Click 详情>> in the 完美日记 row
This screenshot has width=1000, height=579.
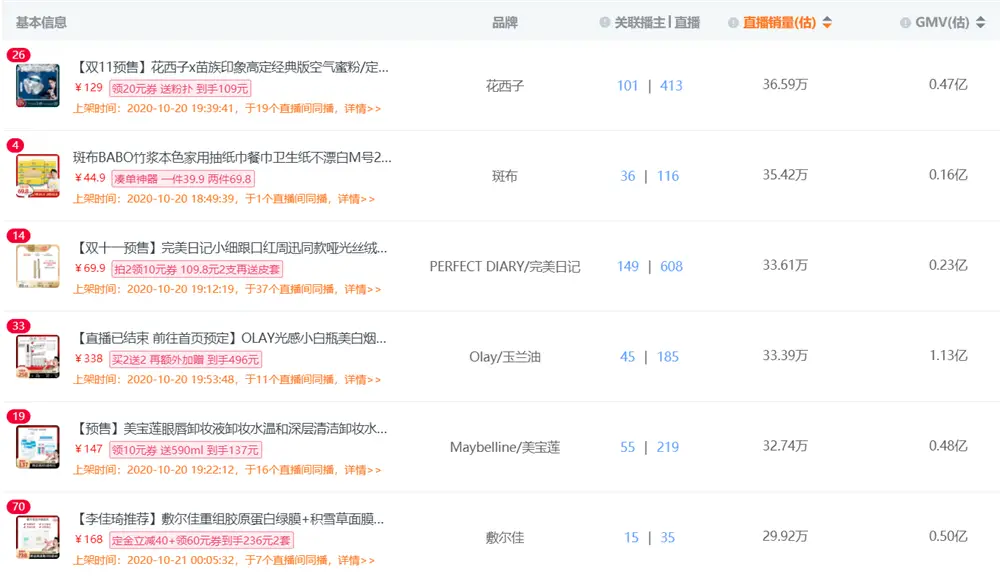362,290
